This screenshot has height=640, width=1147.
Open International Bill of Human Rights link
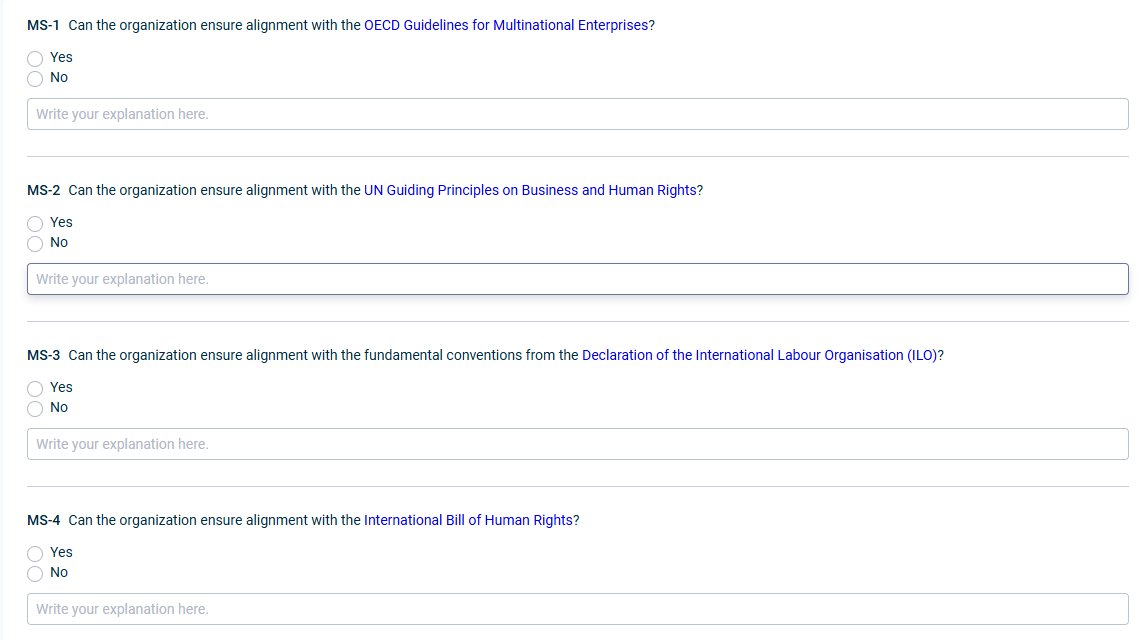click(468, 520)
